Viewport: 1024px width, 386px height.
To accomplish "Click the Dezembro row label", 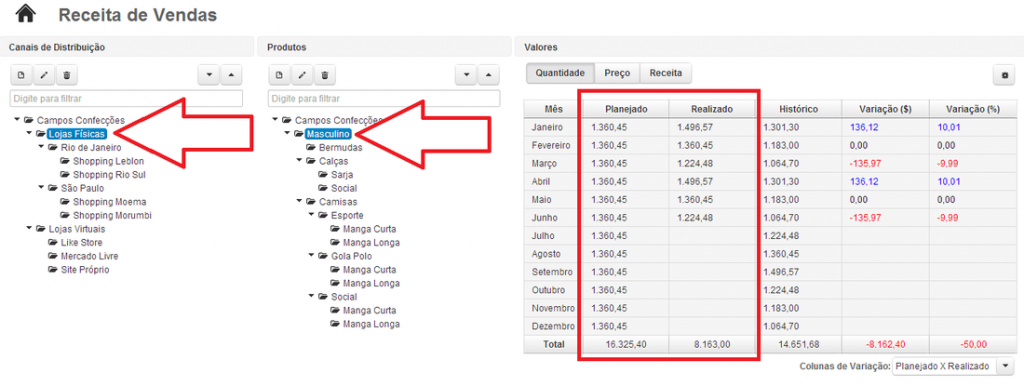I will [x=553, y=325].
